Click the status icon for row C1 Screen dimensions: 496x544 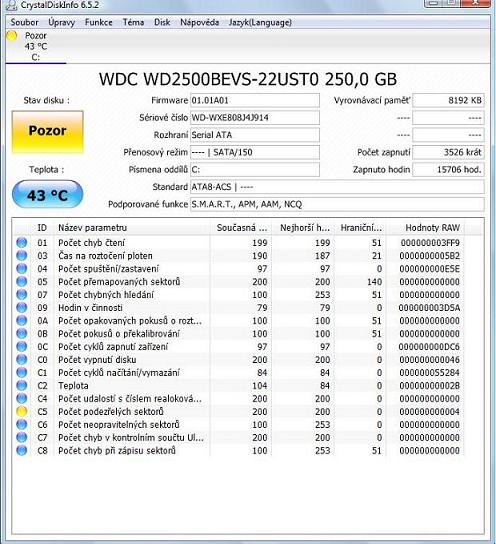(22, 373)
